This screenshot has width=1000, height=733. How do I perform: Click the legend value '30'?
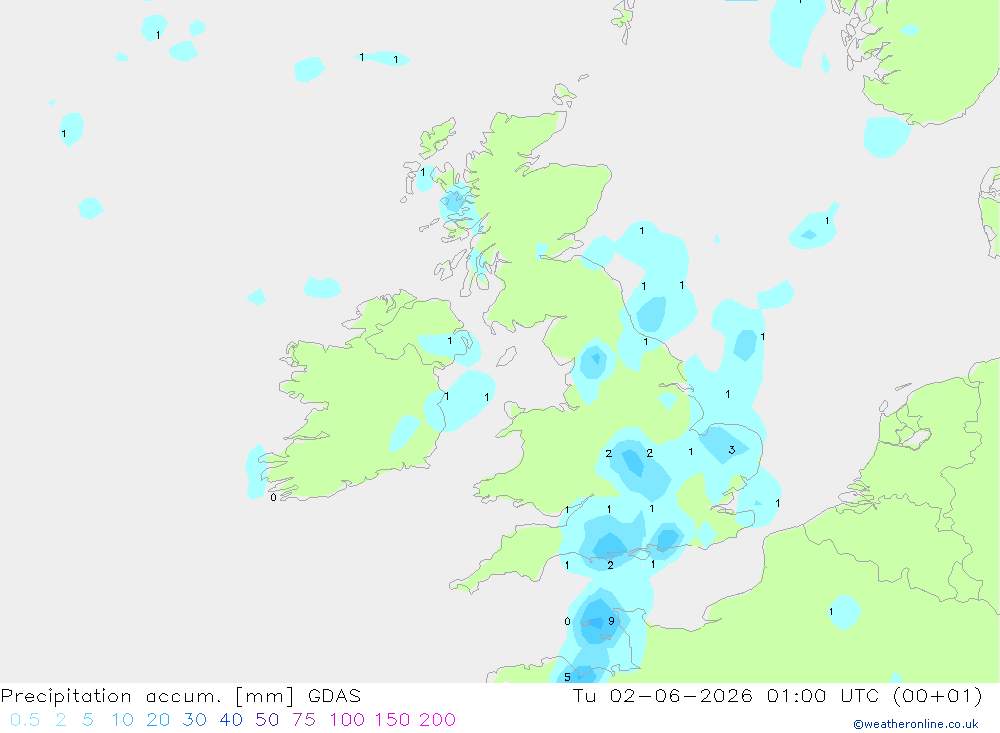[195, 720]
